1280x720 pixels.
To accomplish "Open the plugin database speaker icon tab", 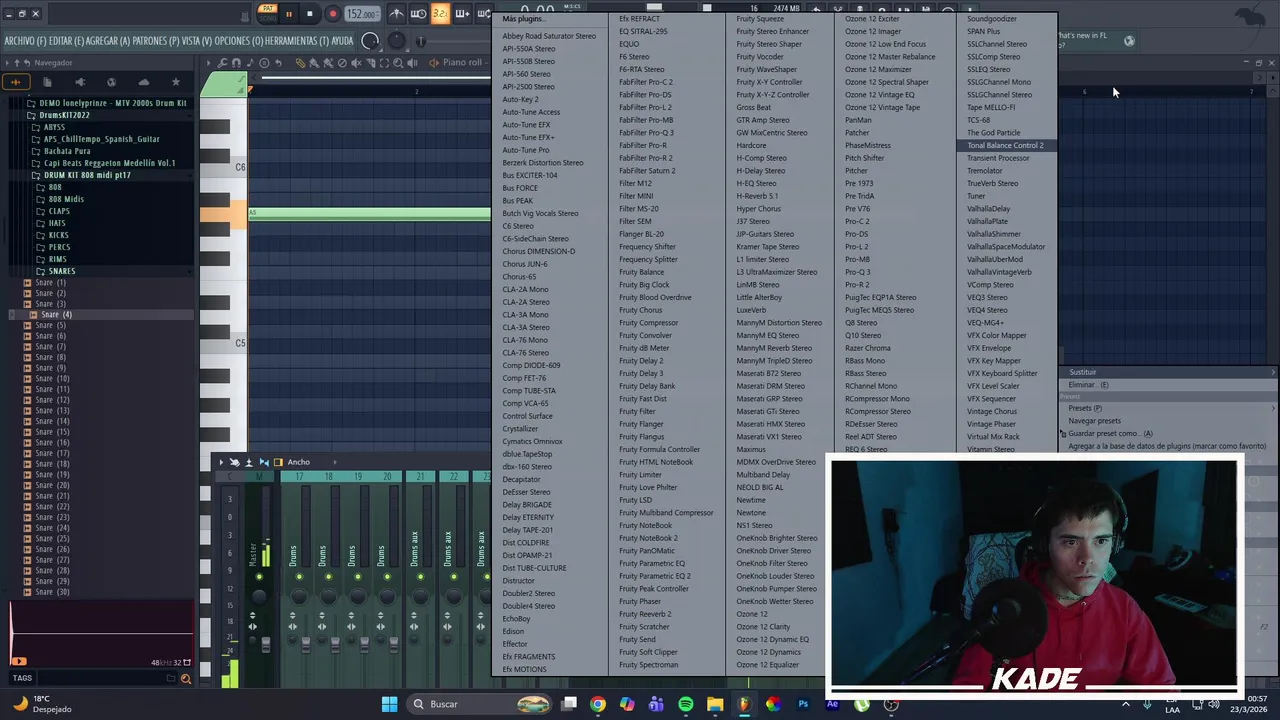I will pos(80,82).
